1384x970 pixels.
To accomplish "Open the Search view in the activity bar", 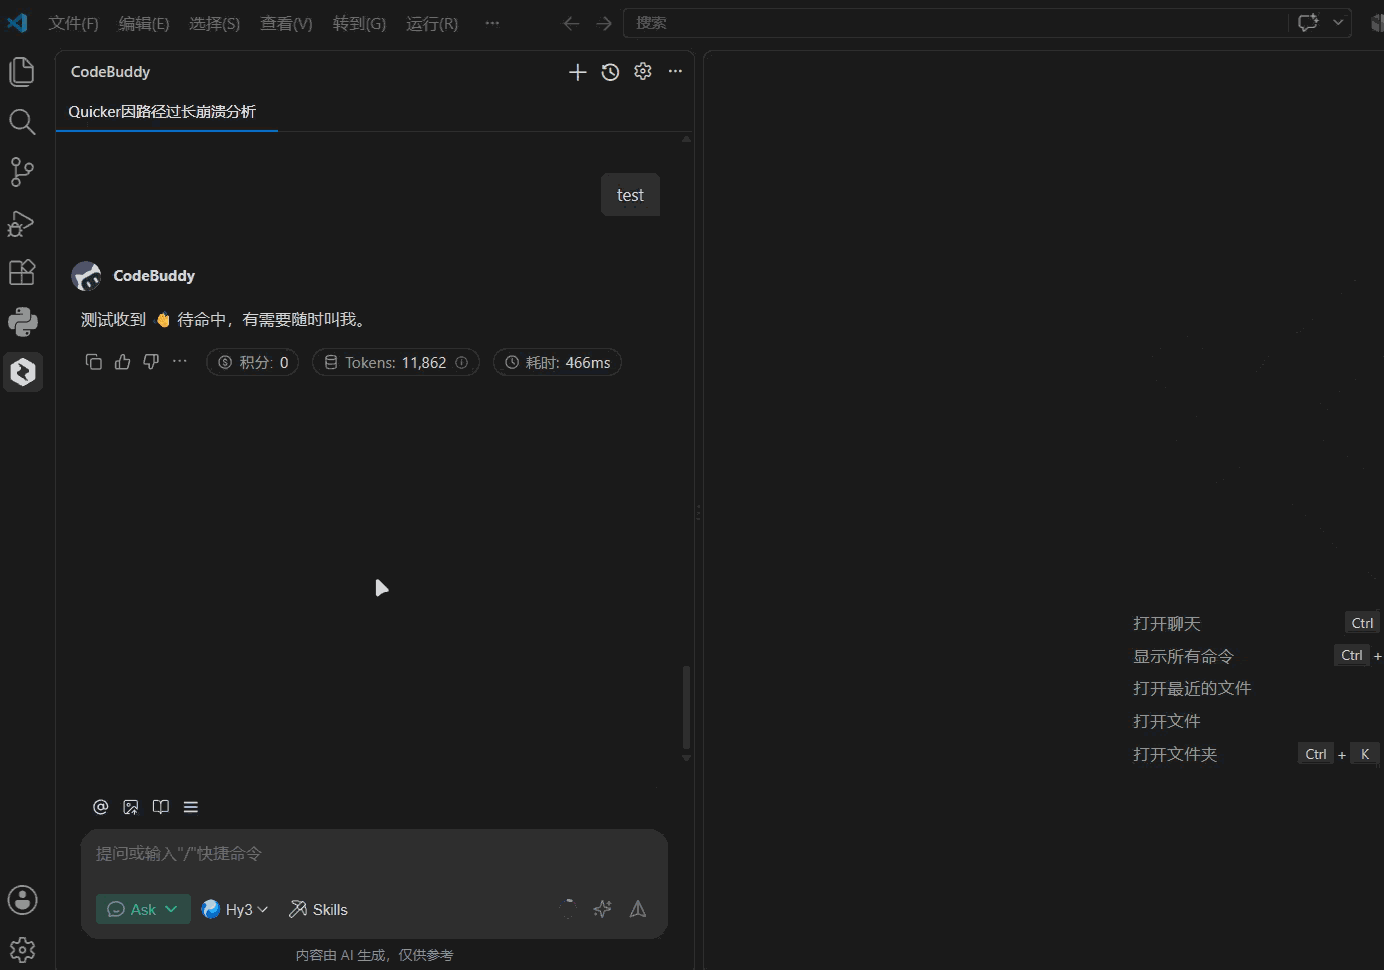I will 22,122.
